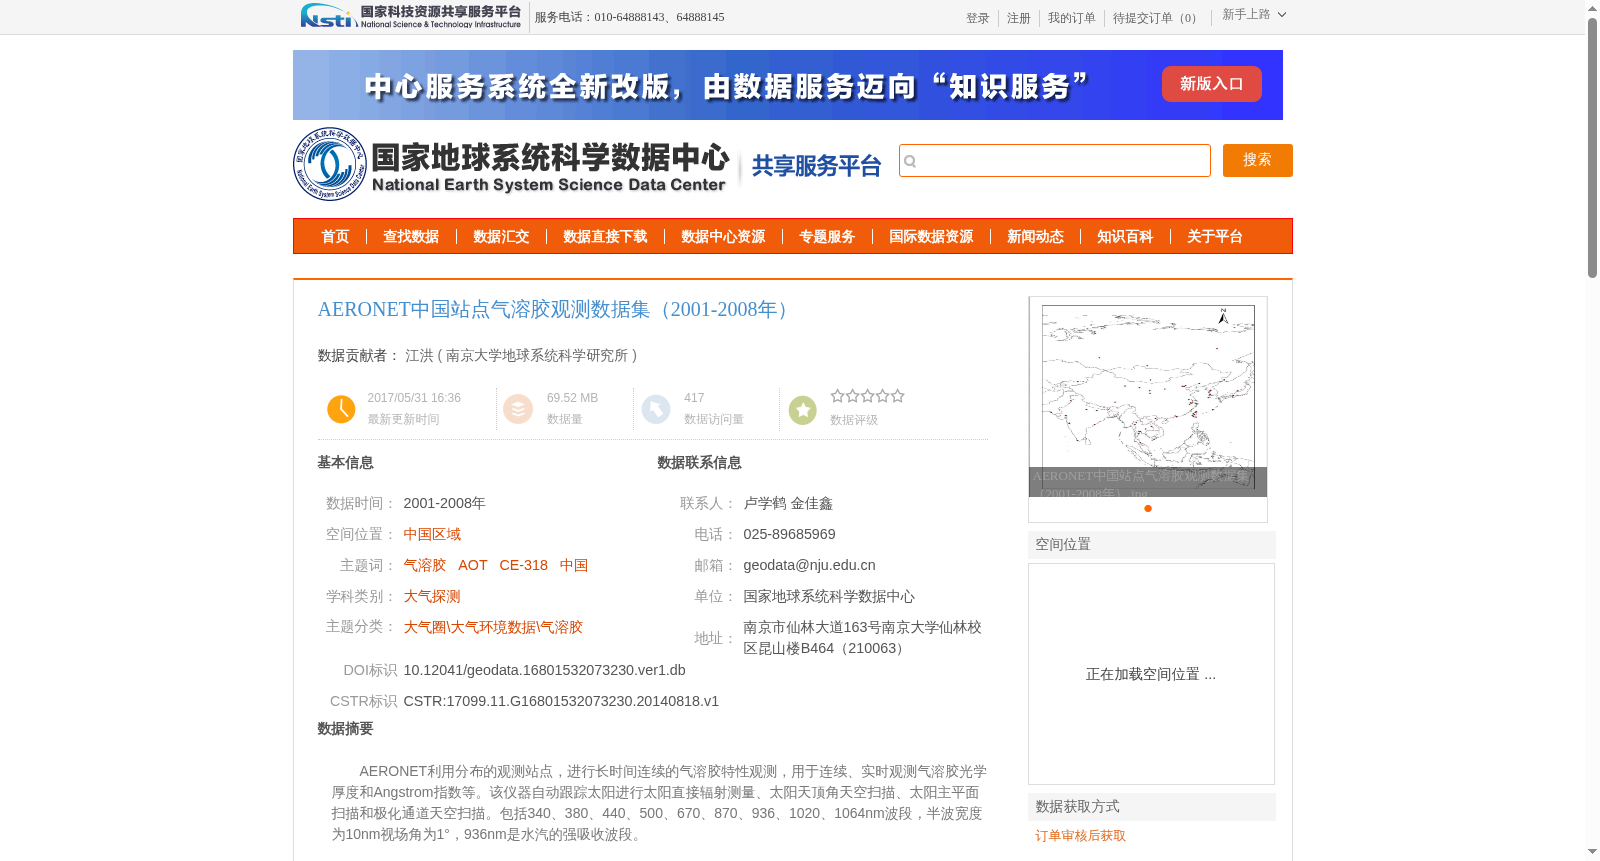The height and width of the screenshot is (861, 1600).
Task: Click the NSTI logo in top bar
Action: pos(411,16)
